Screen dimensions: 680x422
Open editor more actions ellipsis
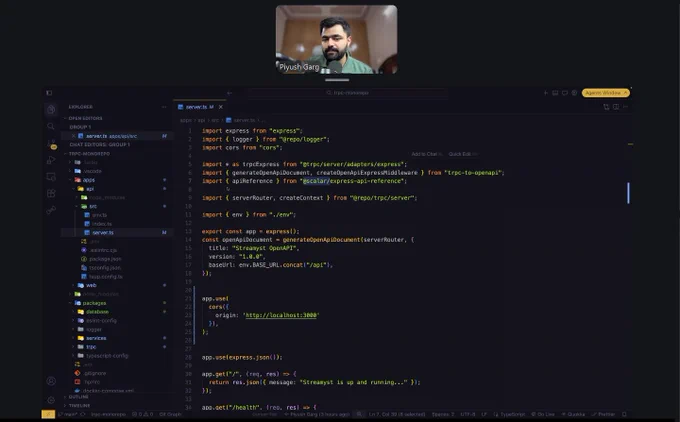point(625,107)
